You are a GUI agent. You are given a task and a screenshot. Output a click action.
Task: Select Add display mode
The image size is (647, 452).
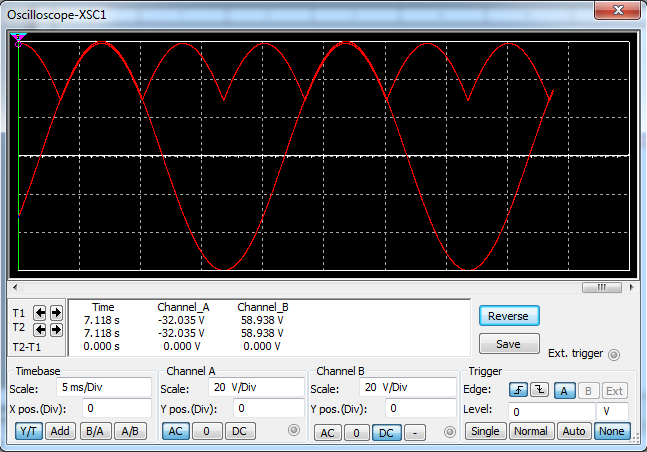pyautogui.click(x=60, y=431)
